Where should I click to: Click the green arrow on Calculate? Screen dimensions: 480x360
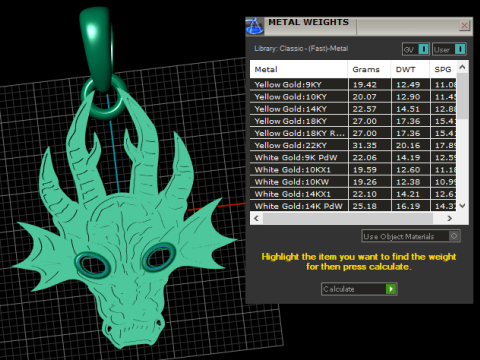coord(391,289)
